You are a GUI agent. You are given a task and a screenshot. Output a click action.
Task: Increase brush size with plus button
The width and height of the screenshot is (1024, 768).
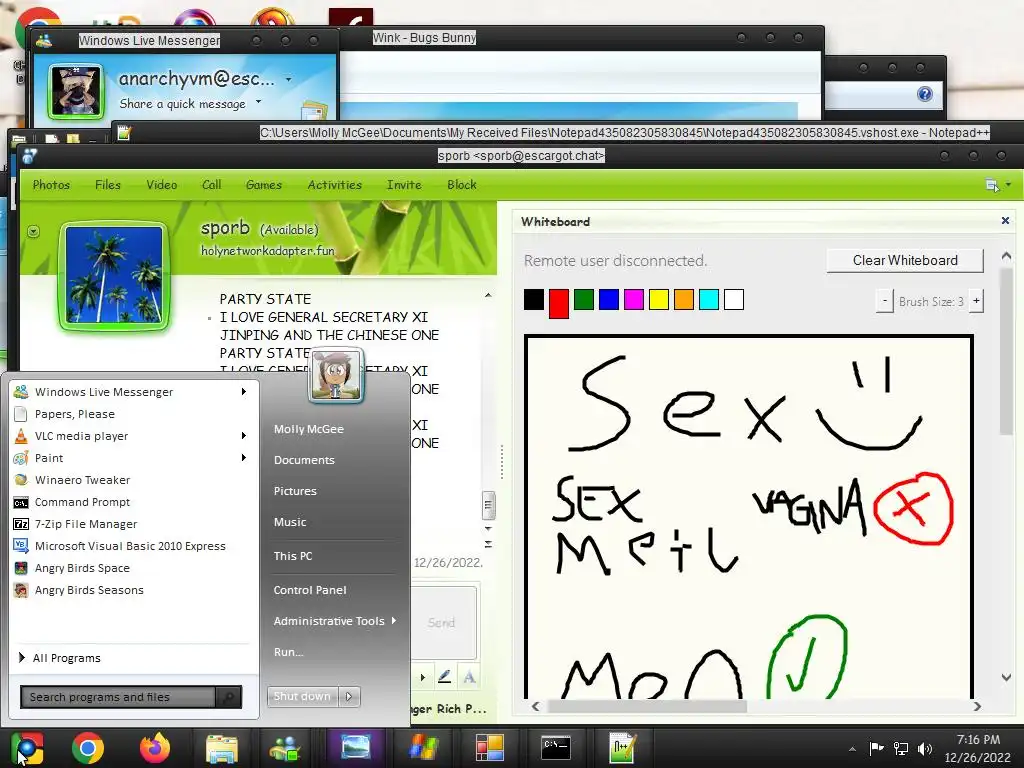tap(976, 301)
